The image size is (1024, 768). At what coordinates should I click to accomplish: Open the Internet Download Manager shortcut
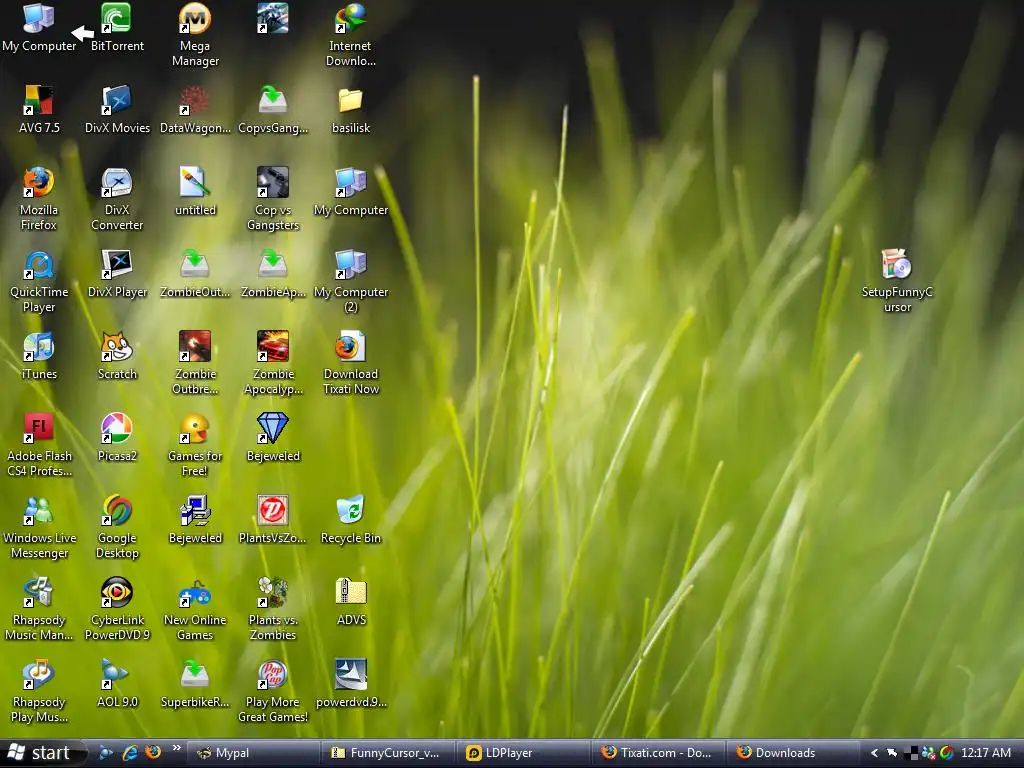351,34
